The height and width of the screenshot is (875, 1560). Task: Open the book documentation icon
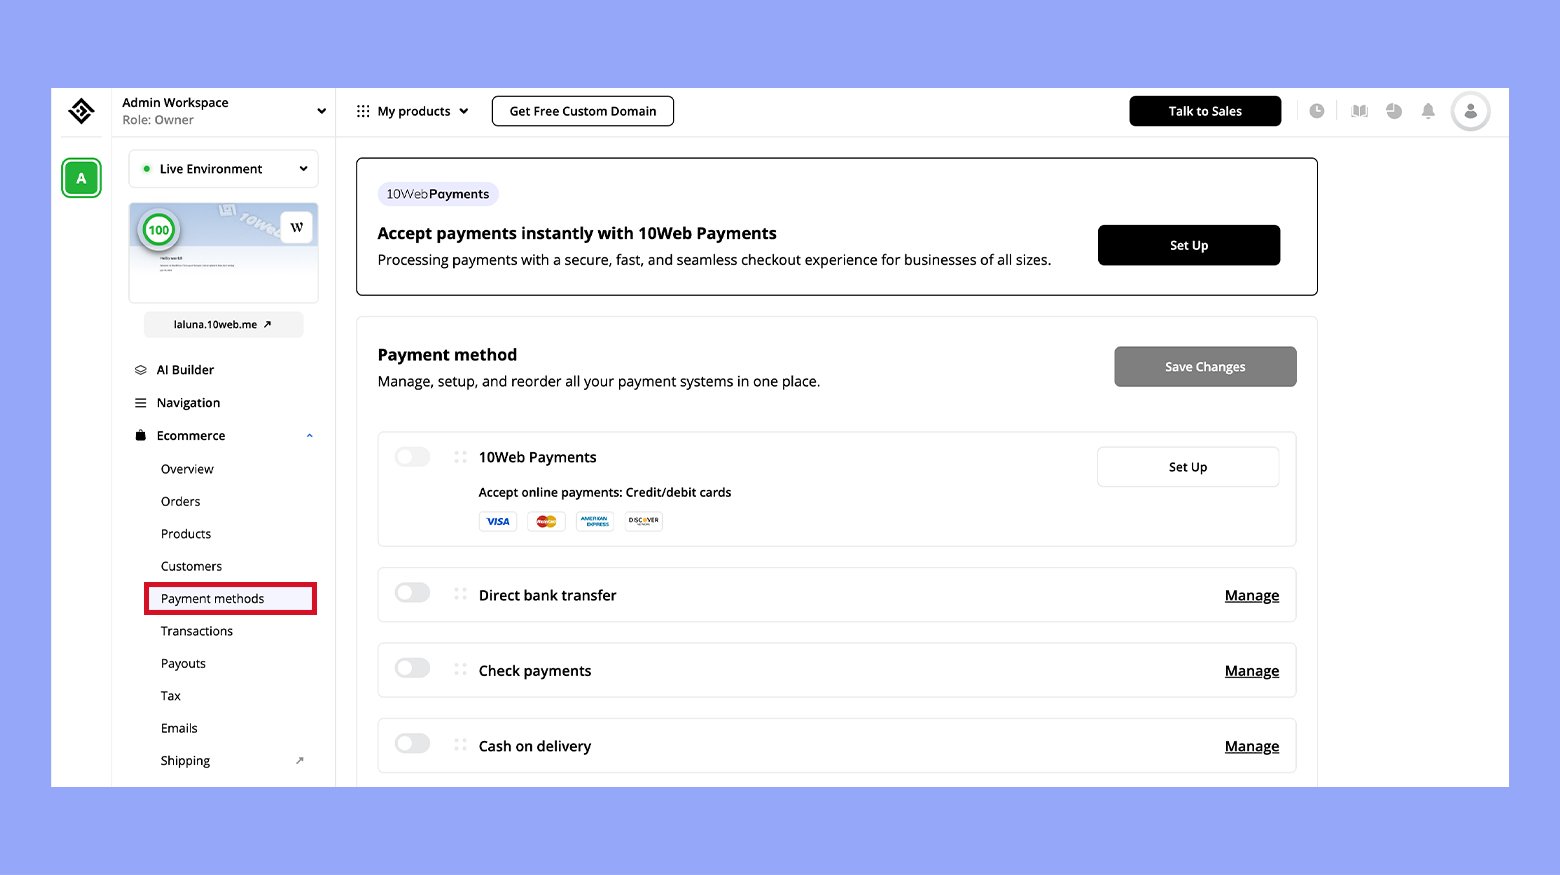point(1359,111)
